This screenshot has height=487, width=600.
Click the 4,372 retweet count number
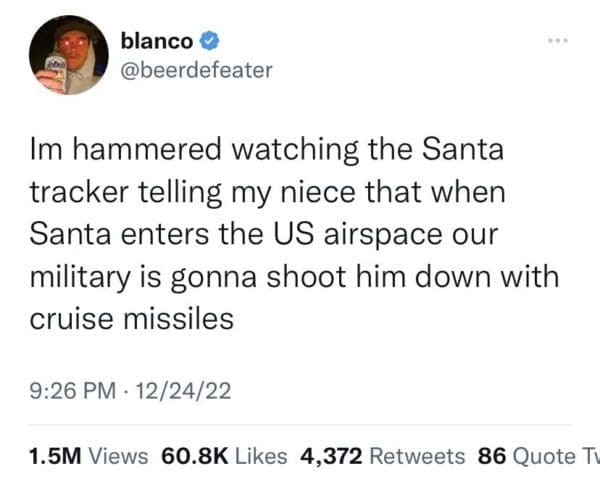[x=332, y=456]
